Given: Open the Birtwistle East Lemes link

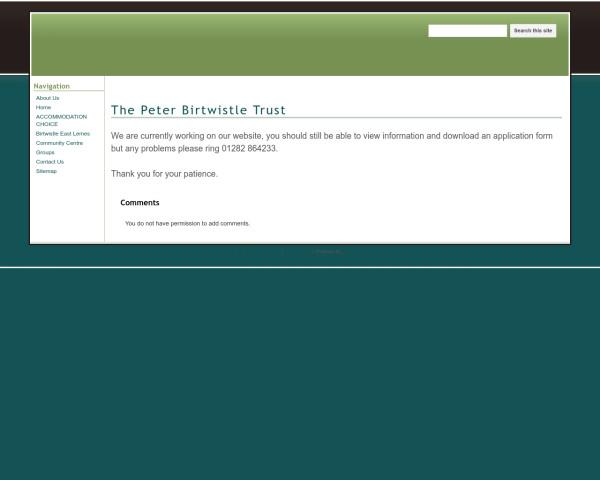Looking at the screenshot, I should click(63, 134).
